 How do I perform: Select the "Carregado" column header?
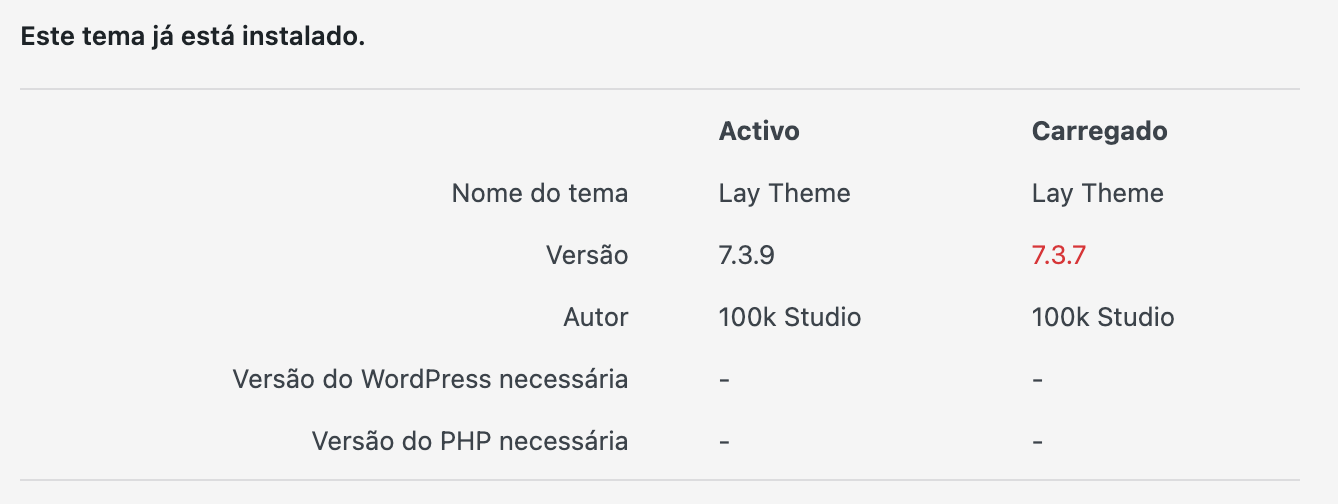click(x=1099, y=131)
